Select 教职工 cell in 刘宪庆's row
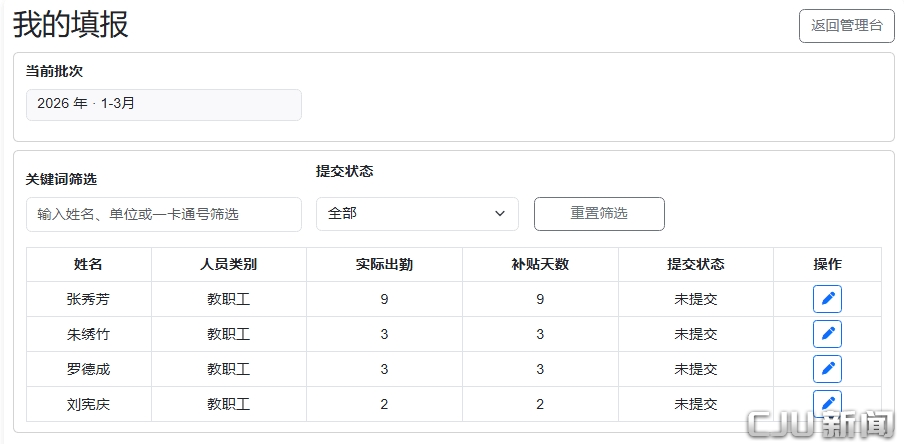Viewport: 904px width, 444px height. 228,404
